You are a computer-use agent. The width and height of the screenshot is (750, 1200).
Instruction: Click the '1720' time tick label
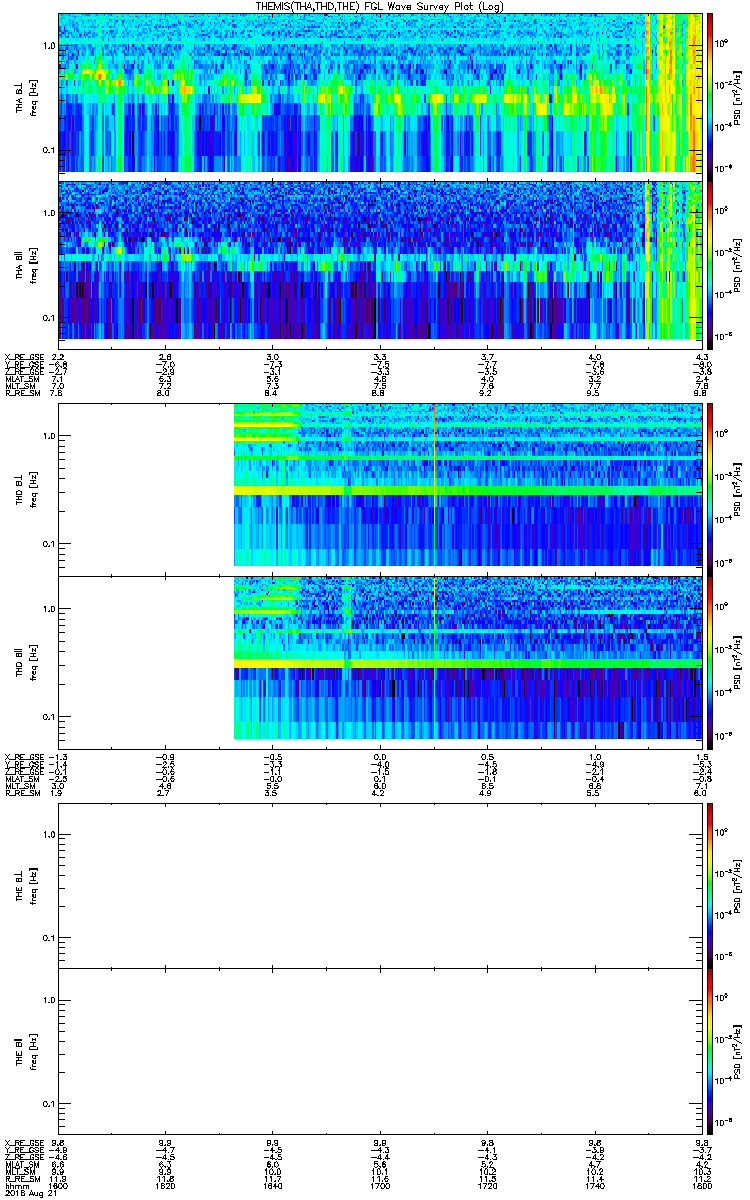pos(488,1185)
